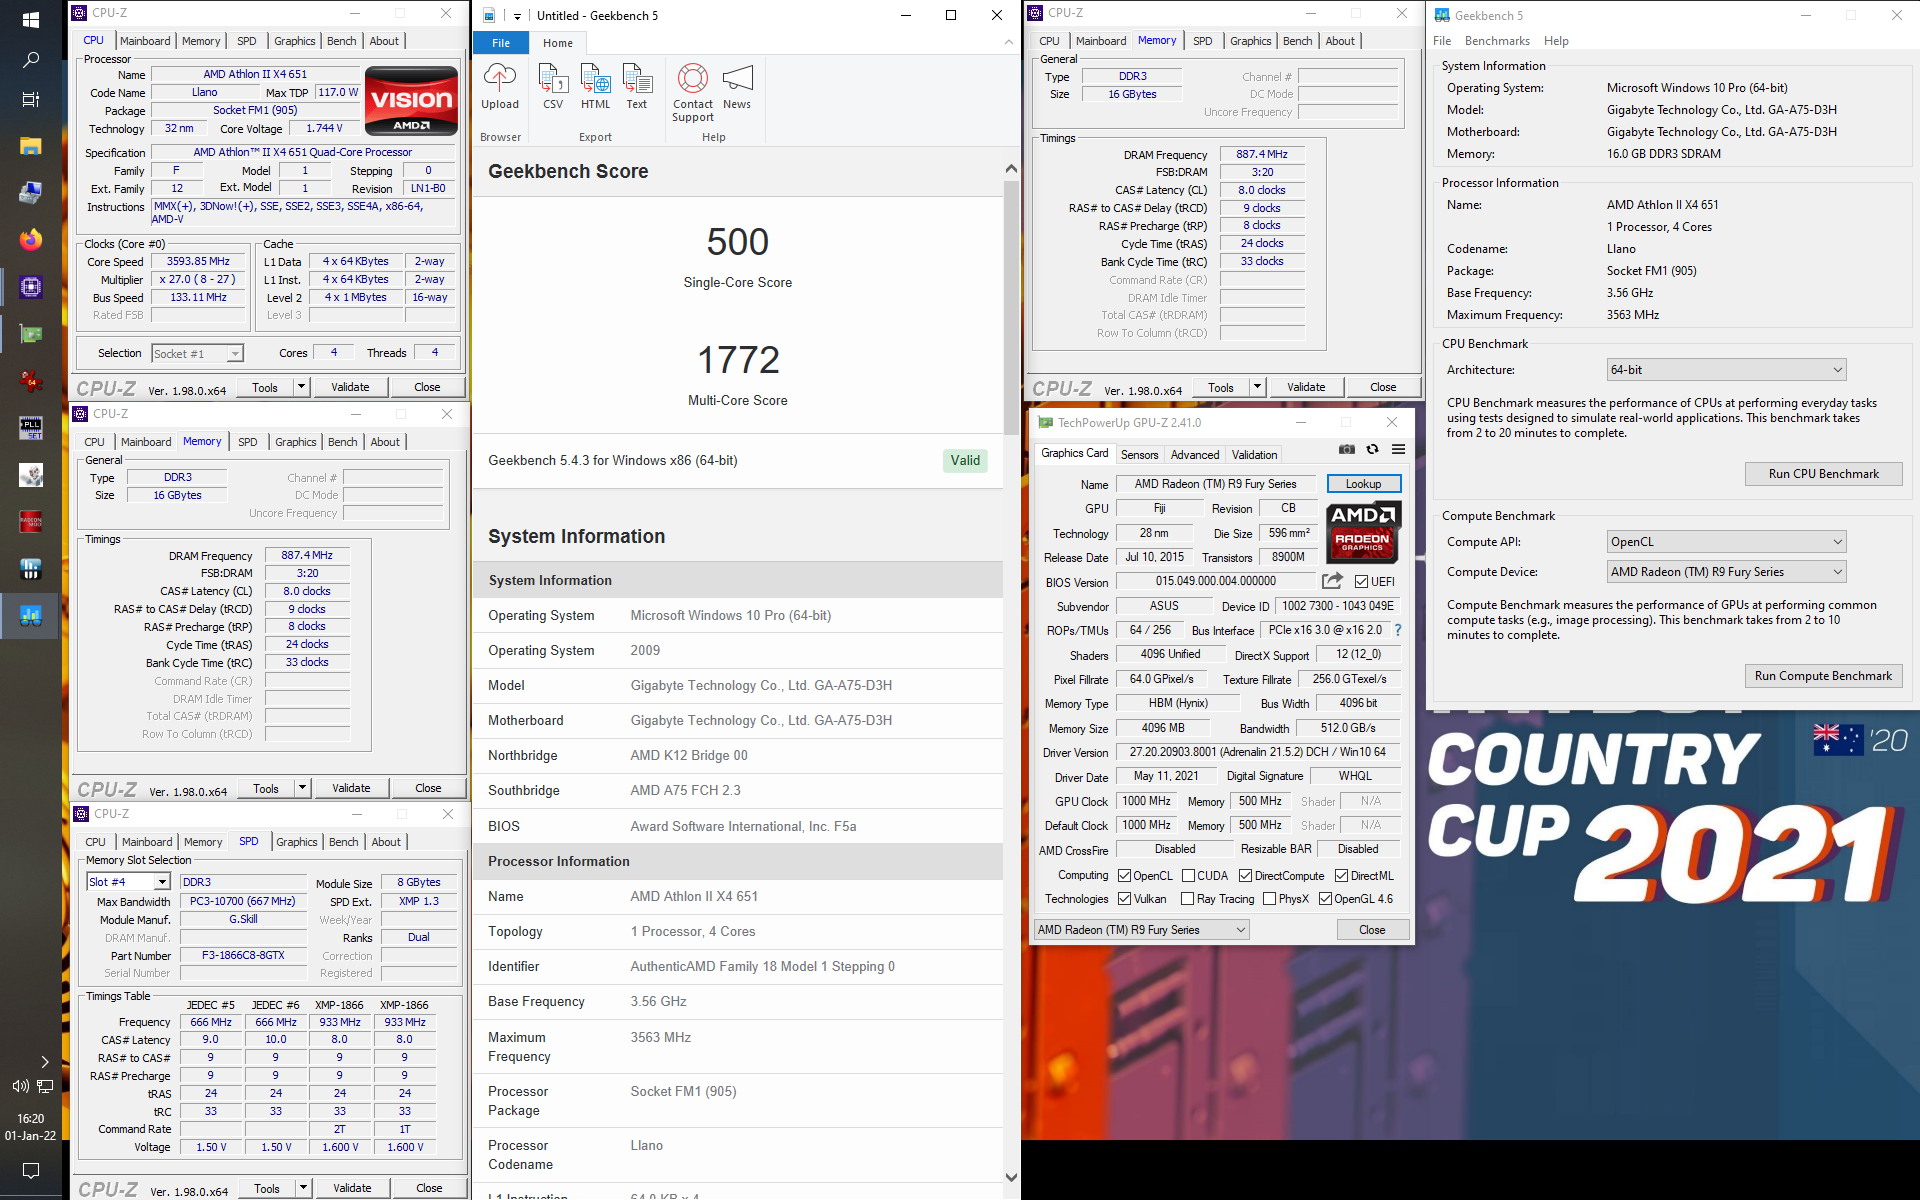
Task: Toggle the DirectML checkbox
Action: tap(1341, 875)
